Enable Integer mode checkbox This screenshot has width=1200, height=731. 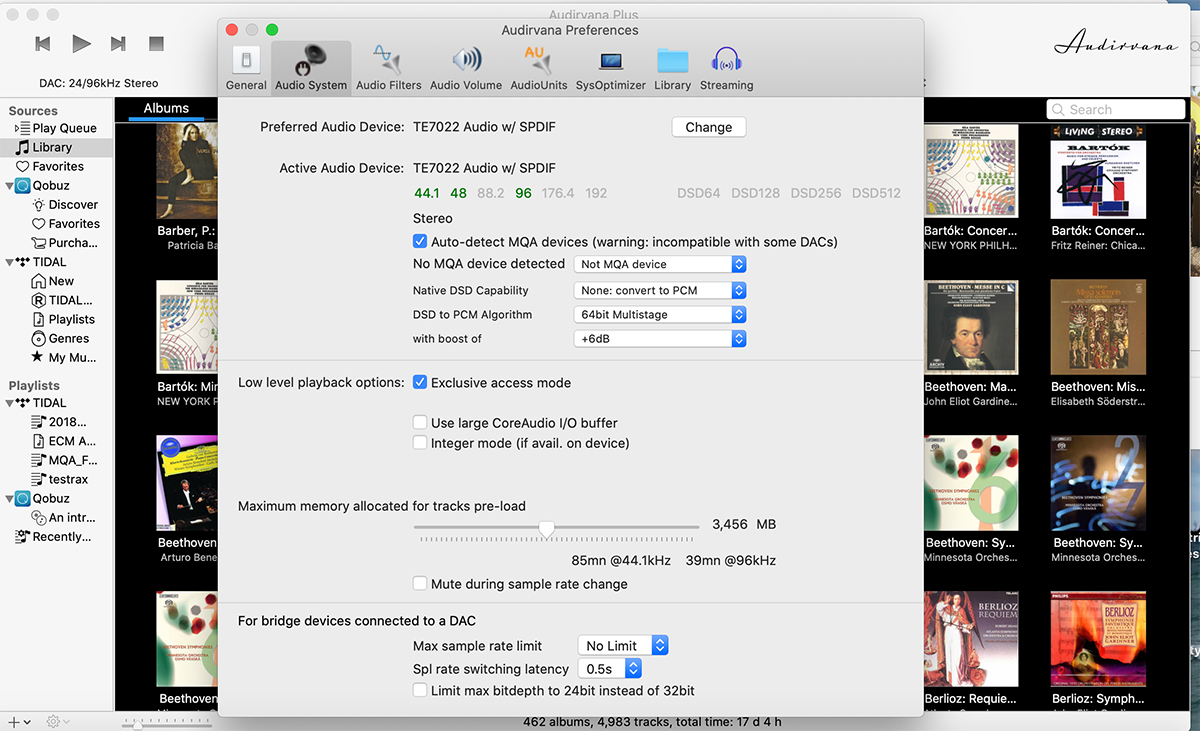pos(420,443)
